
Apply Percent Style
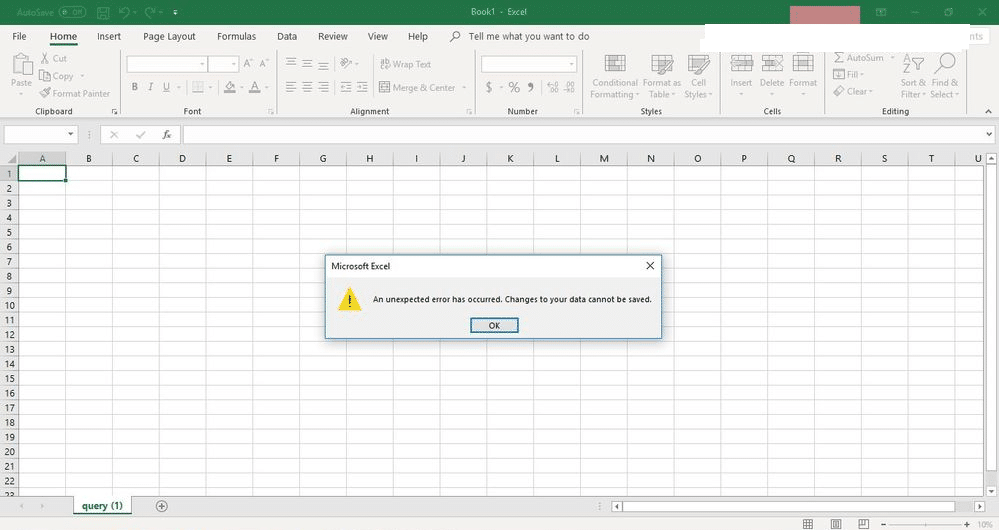514,87
